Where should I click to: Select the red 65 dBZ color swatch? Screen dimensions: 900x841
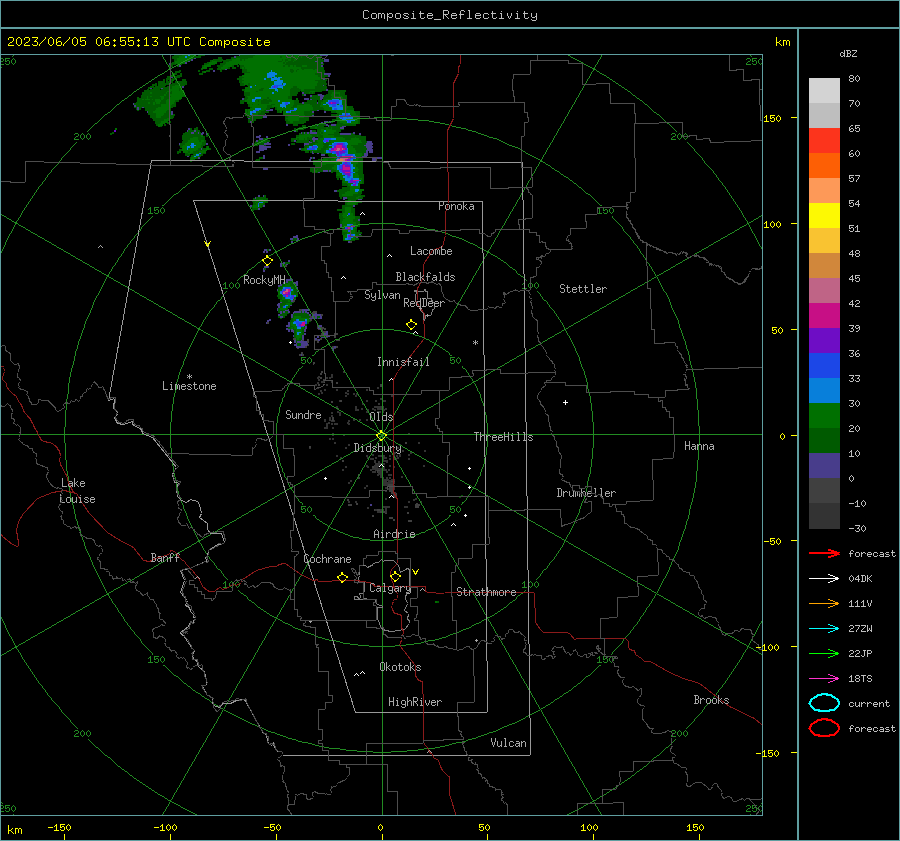824,140
